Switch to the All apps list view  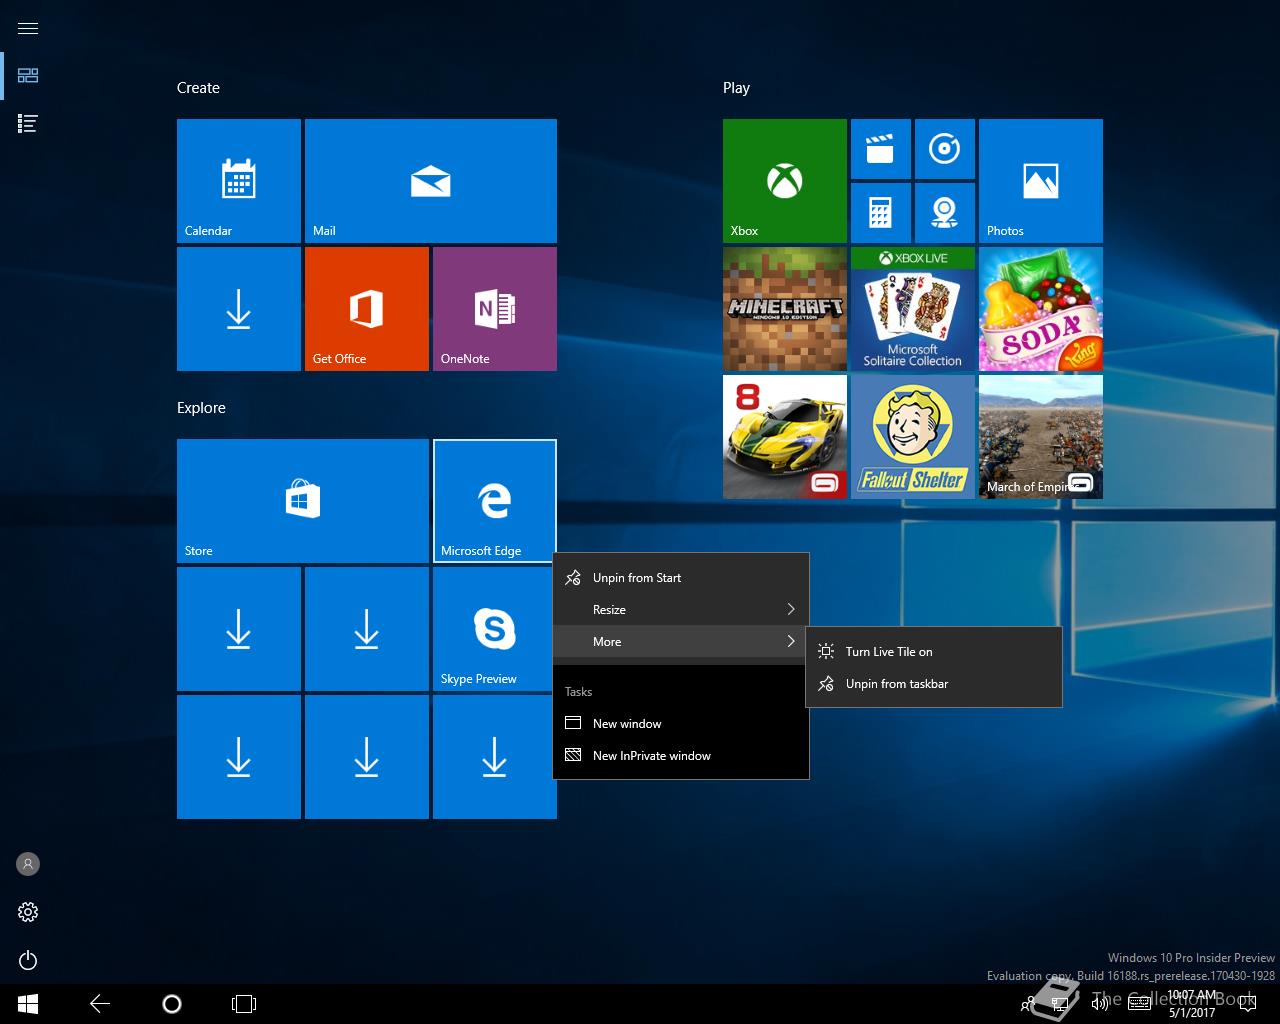click(x=28, y=124)
